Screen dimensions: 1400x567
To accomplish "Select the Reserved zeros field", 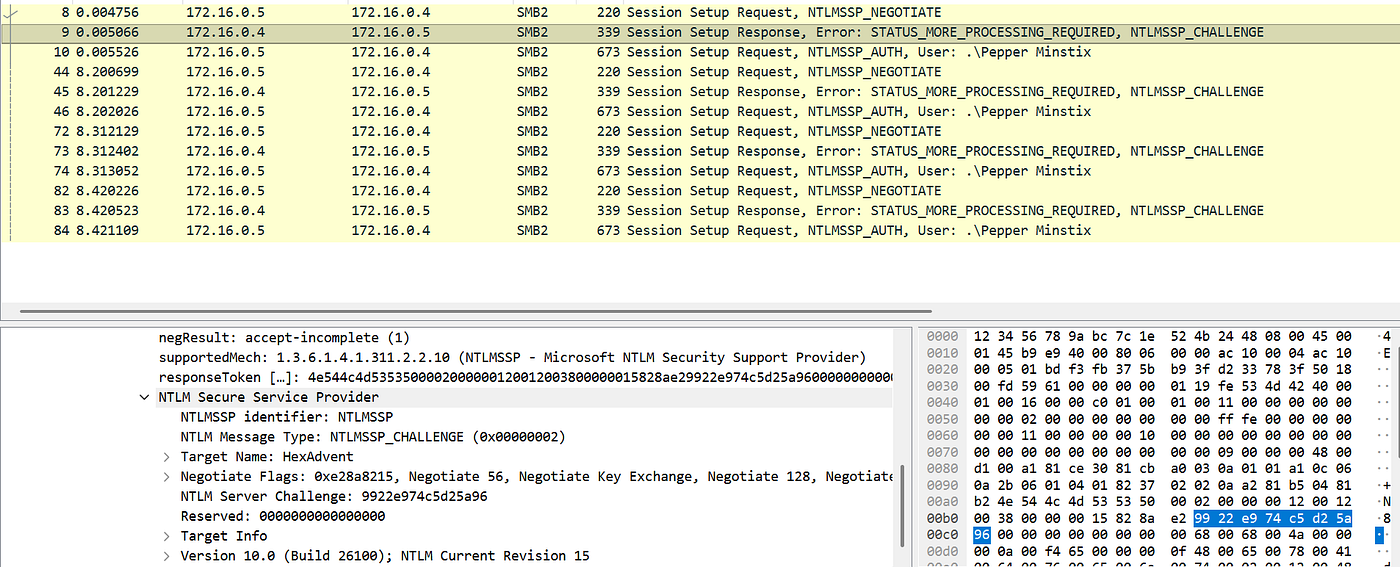I will click(x=283, y=516).
